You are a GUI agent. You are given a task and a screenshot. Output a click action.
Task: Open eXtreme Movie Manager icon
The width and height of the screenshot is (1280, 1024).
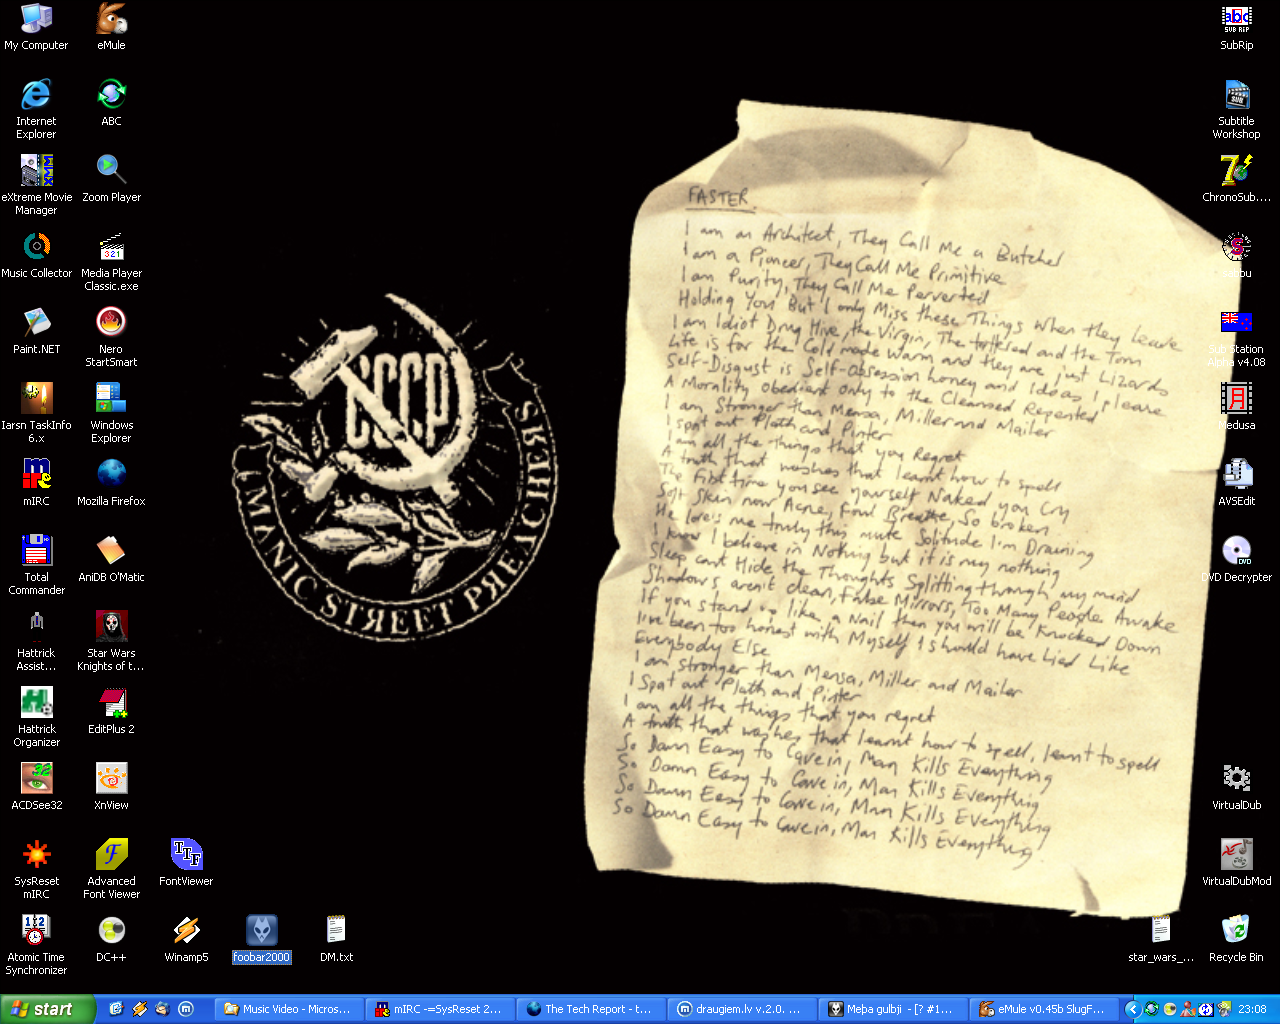point(36,185)
